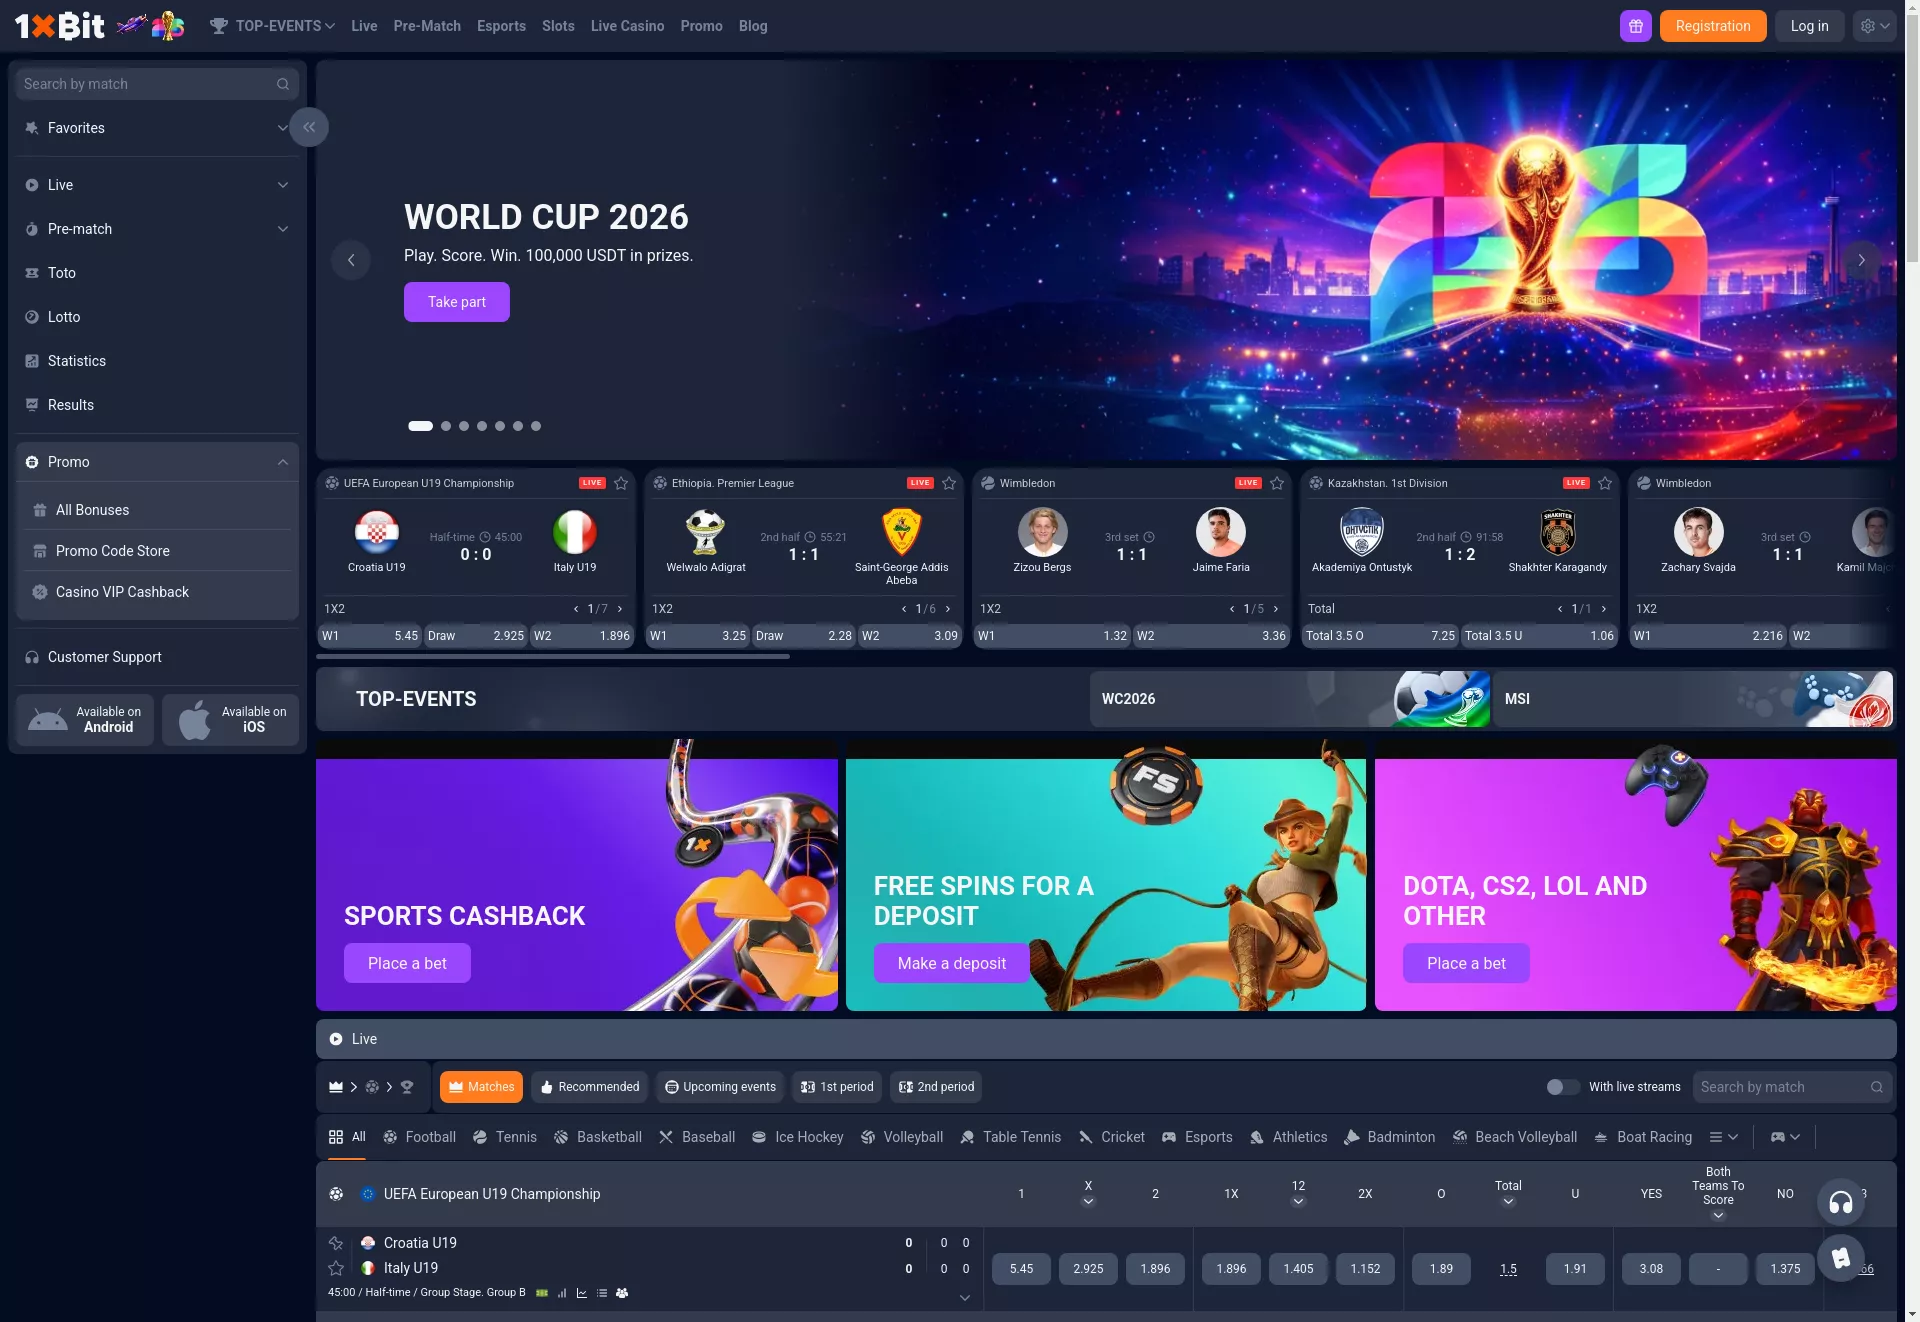1920x1322 pixels.
Task: Click Take part on World Cup banner
Action: click(x=457, y=302)
